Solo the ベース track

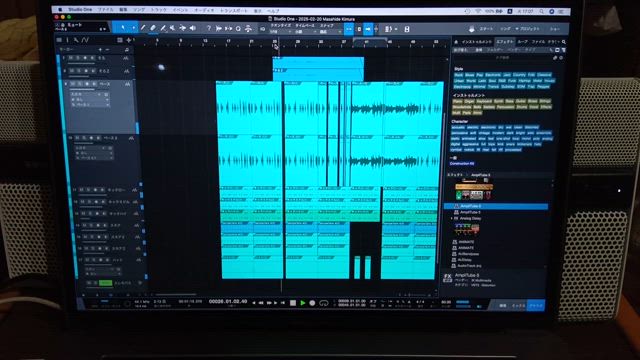point(79,84)
